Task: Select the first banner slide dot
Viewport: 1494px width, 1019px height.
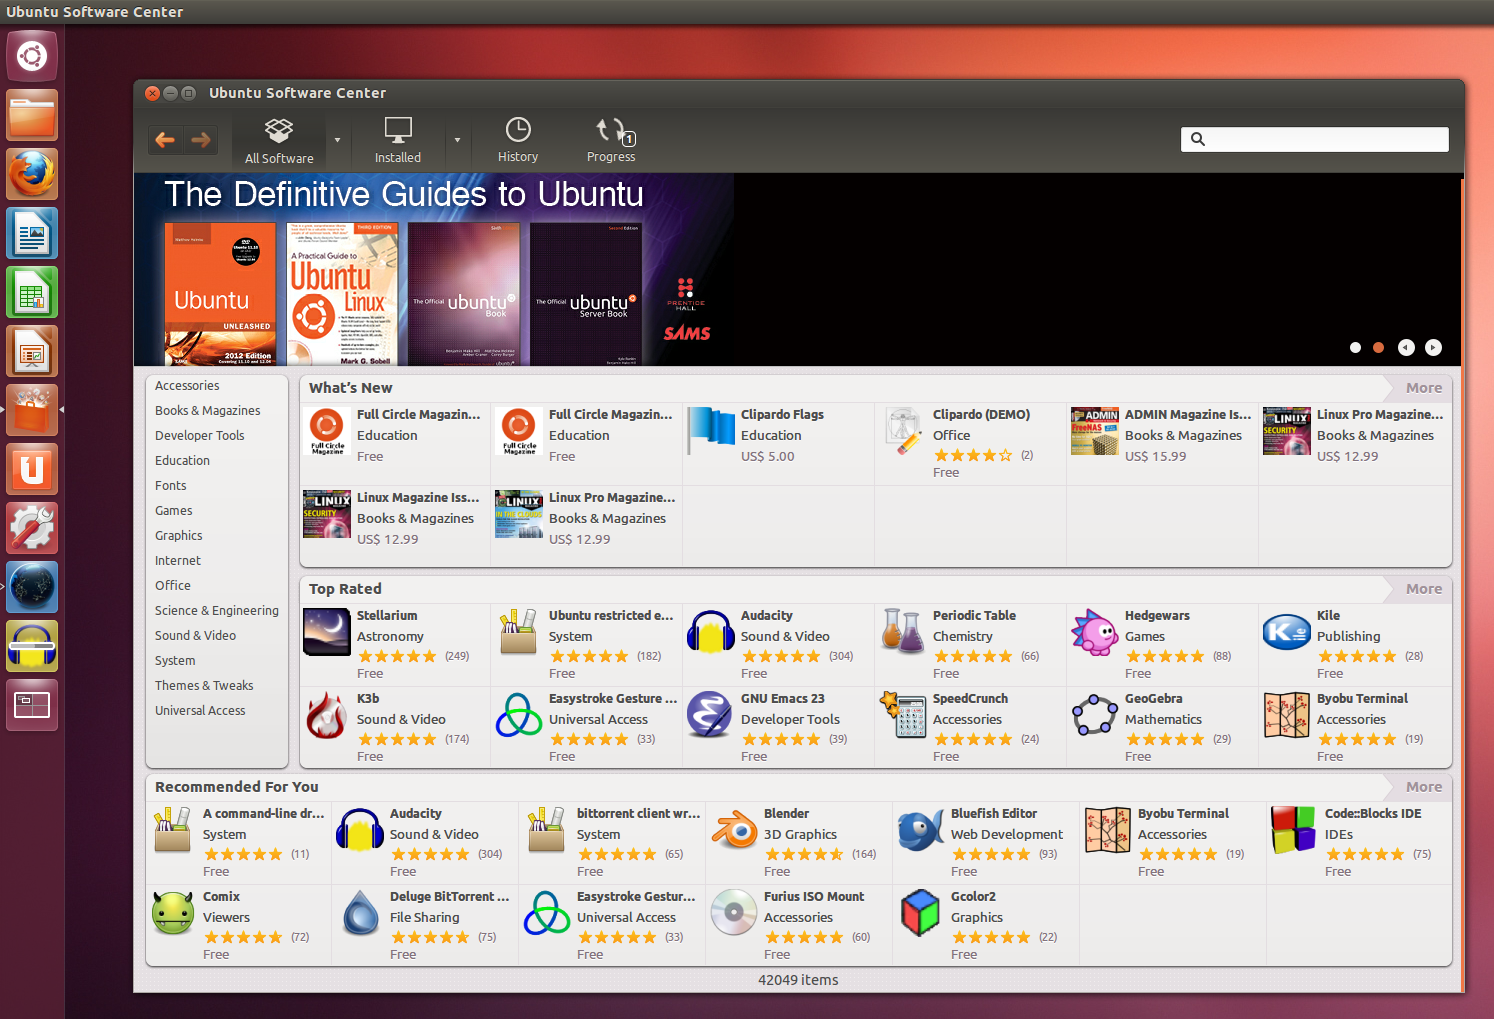Action: point(1355,348)
